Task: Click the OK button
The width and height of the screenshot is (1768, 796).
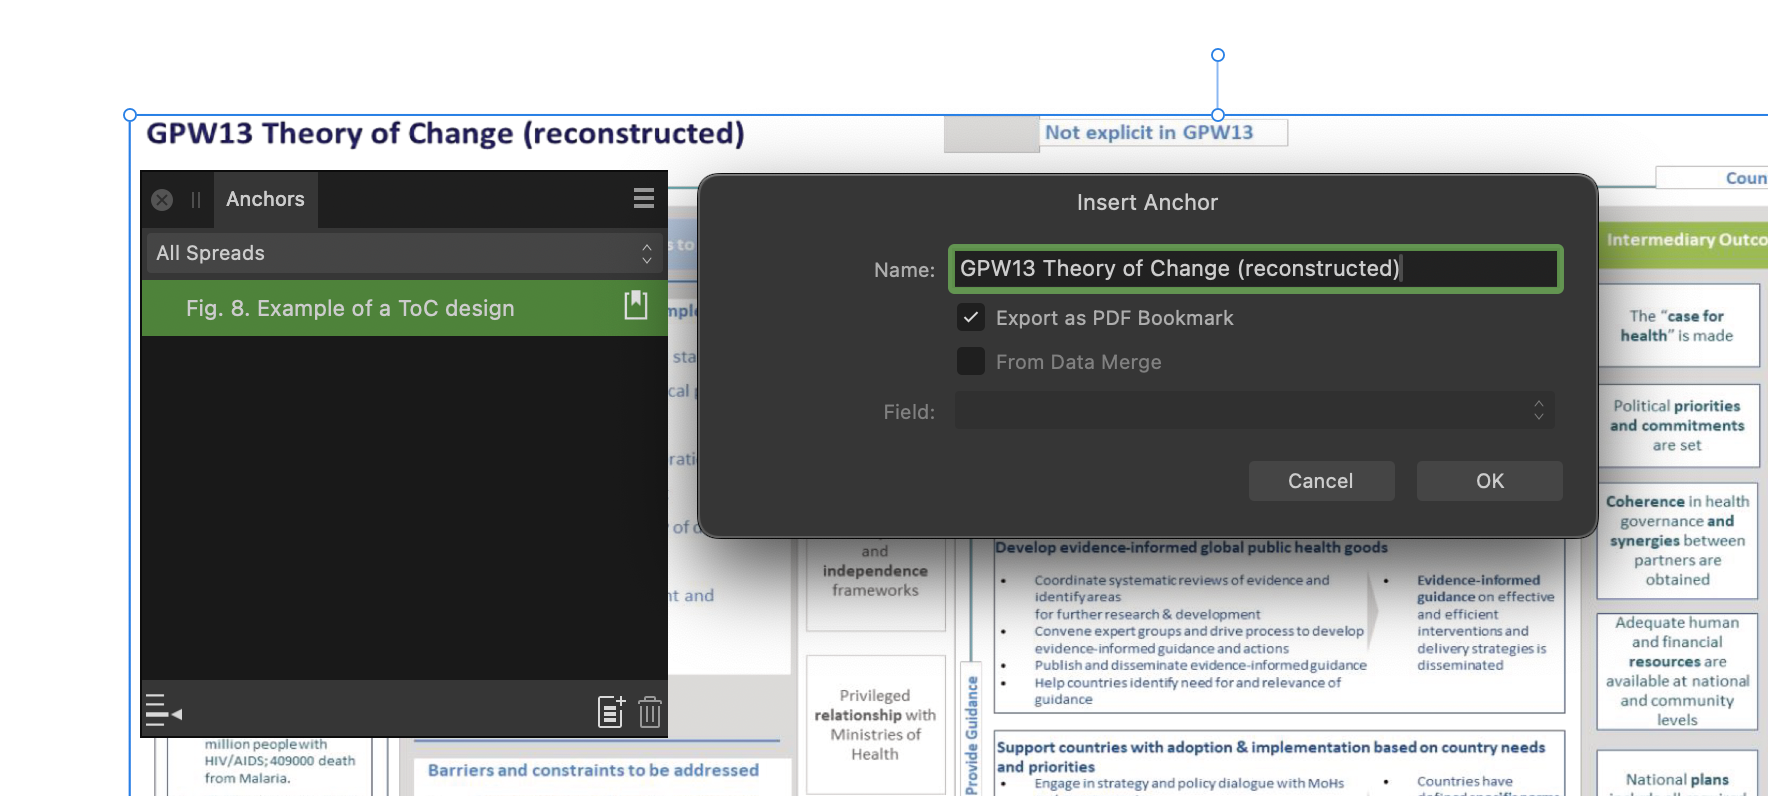Action: (1490, 481)
